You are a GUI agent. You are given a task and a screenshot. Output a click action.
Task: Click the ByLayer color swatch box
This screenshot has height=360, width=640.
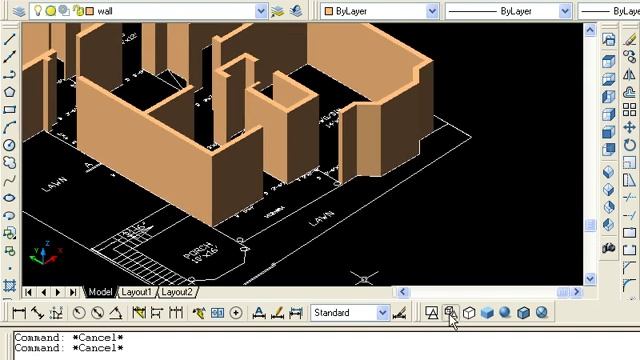coord(329,11)
